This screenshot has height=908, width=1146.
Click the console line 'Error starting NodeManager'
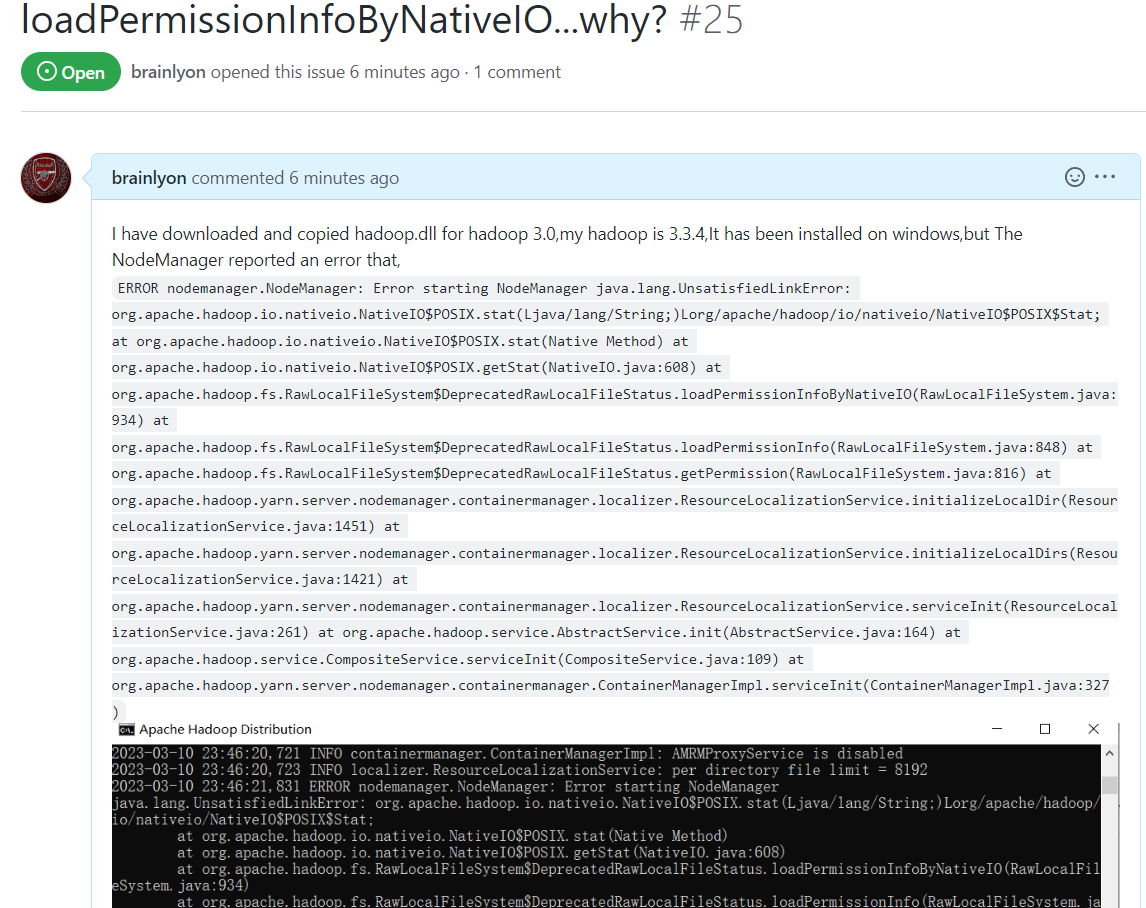coord(445,787)
